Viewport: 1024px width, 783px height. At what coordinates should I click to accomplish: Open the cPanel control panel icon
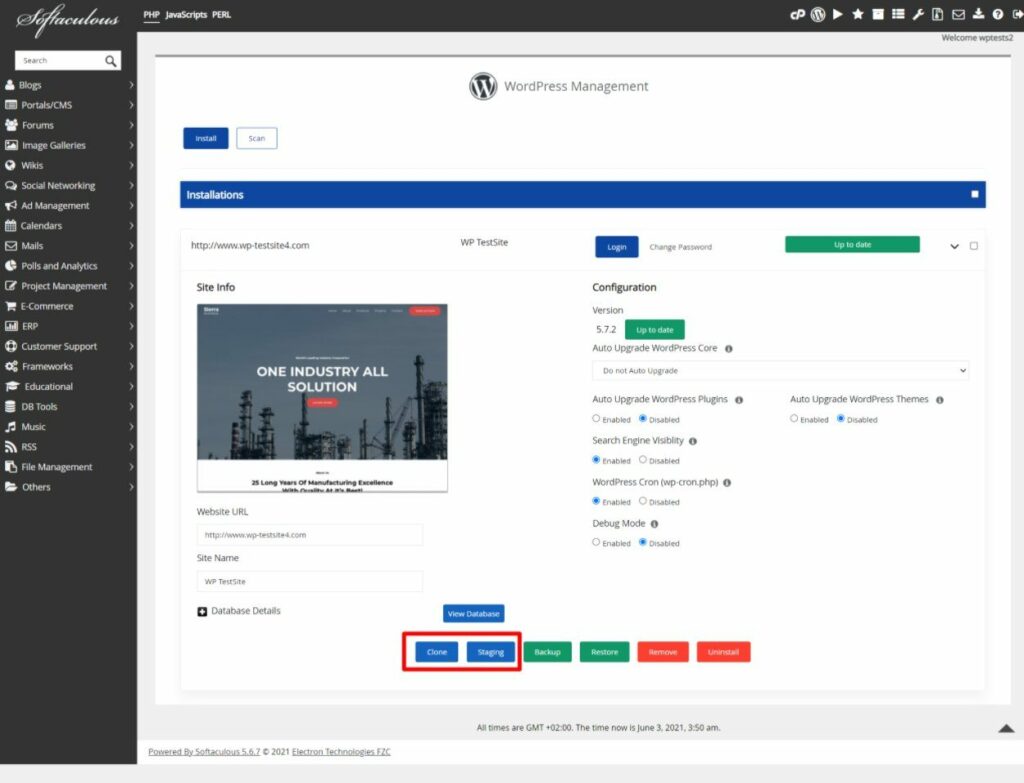[x=797, y=14]
